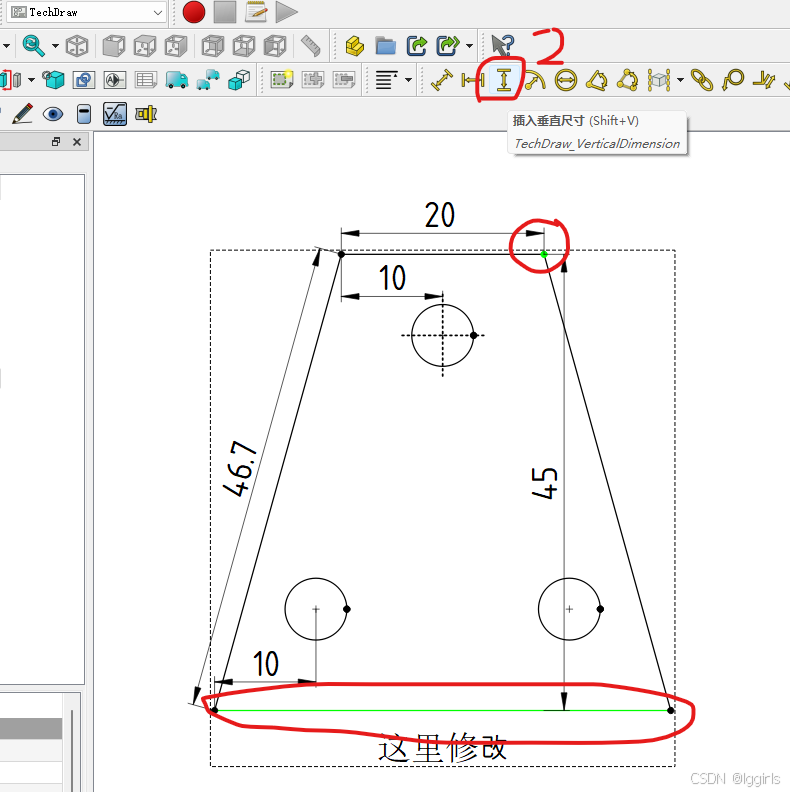790x792 pixels.
Task: Insert a balloon annotation
Action: coord(733,80)
